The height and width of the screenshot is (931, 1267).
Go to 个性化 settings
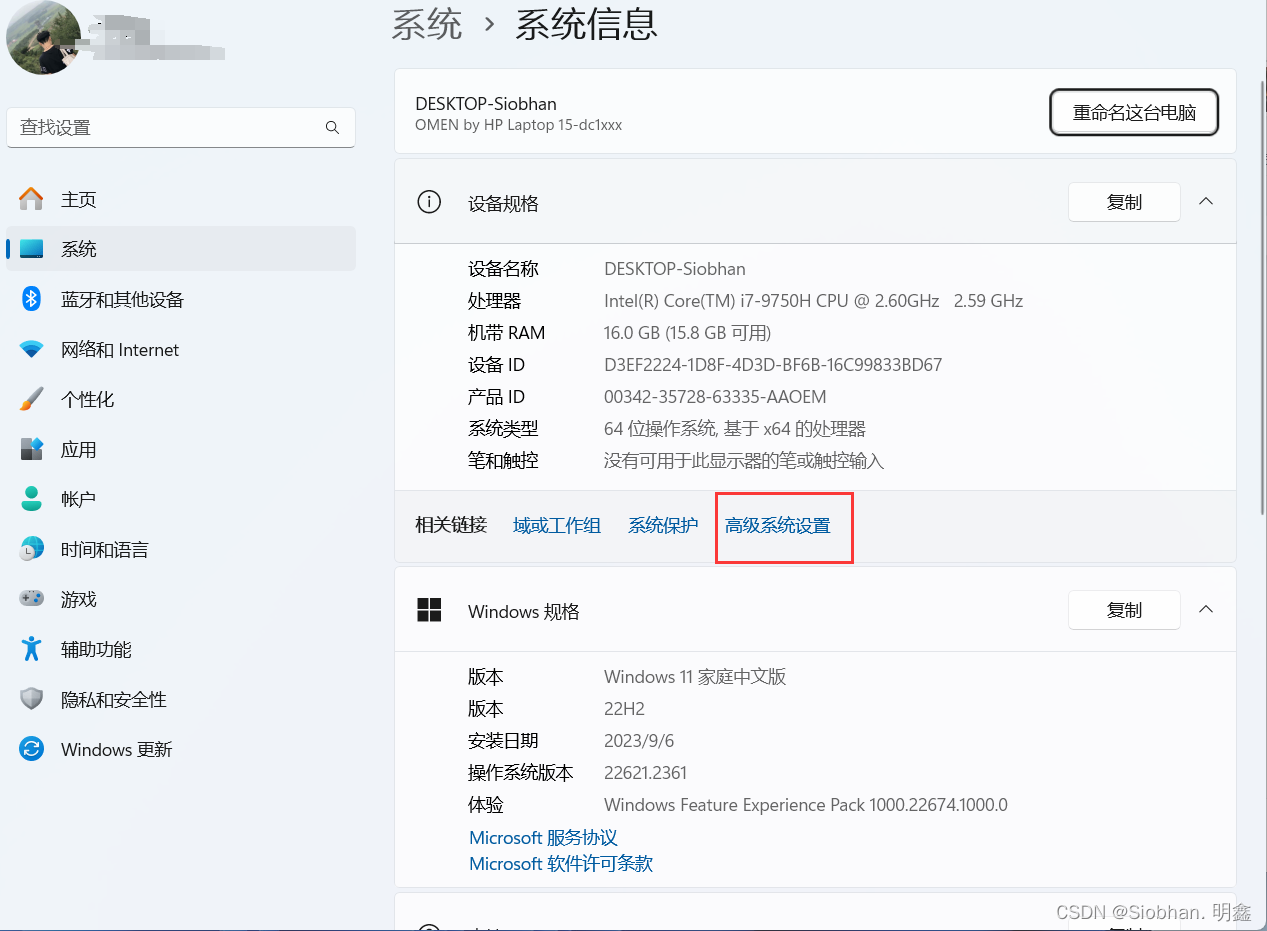(x=180, y=399)
